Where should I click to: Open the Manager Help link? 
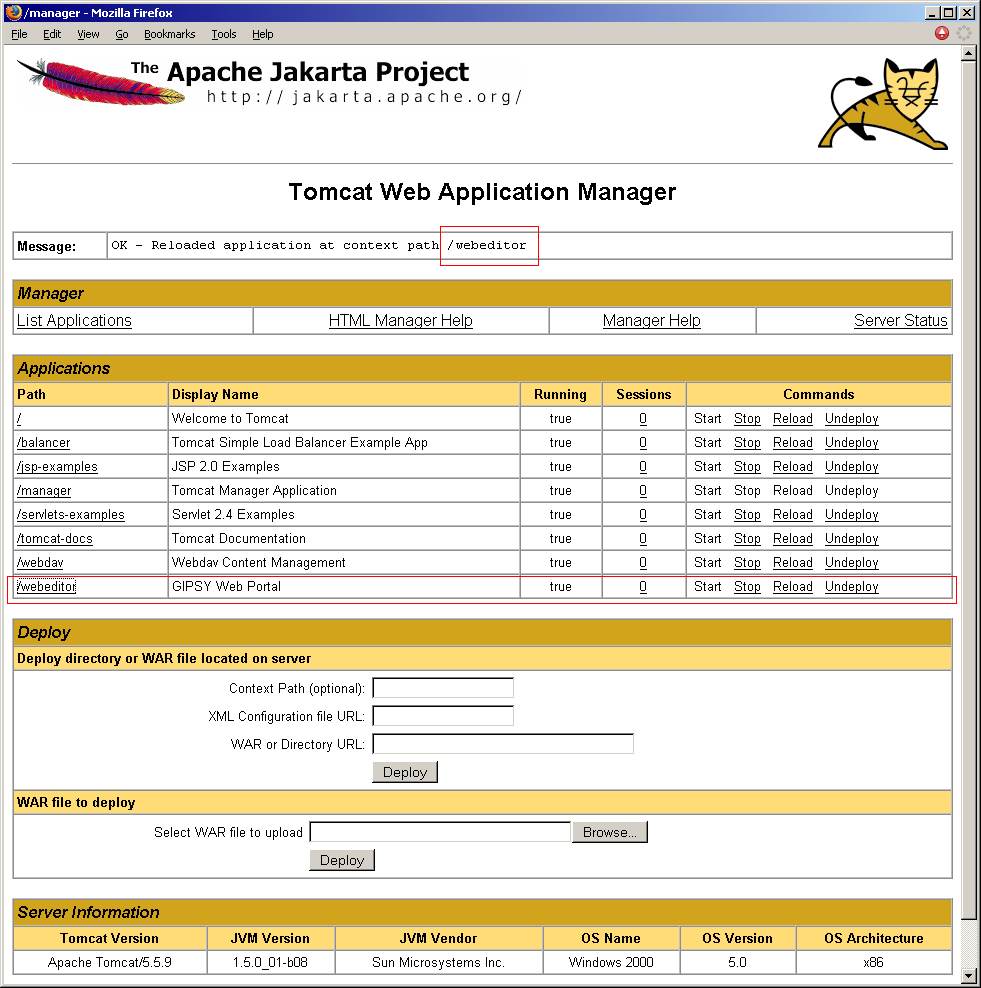[x=651, y=321]
